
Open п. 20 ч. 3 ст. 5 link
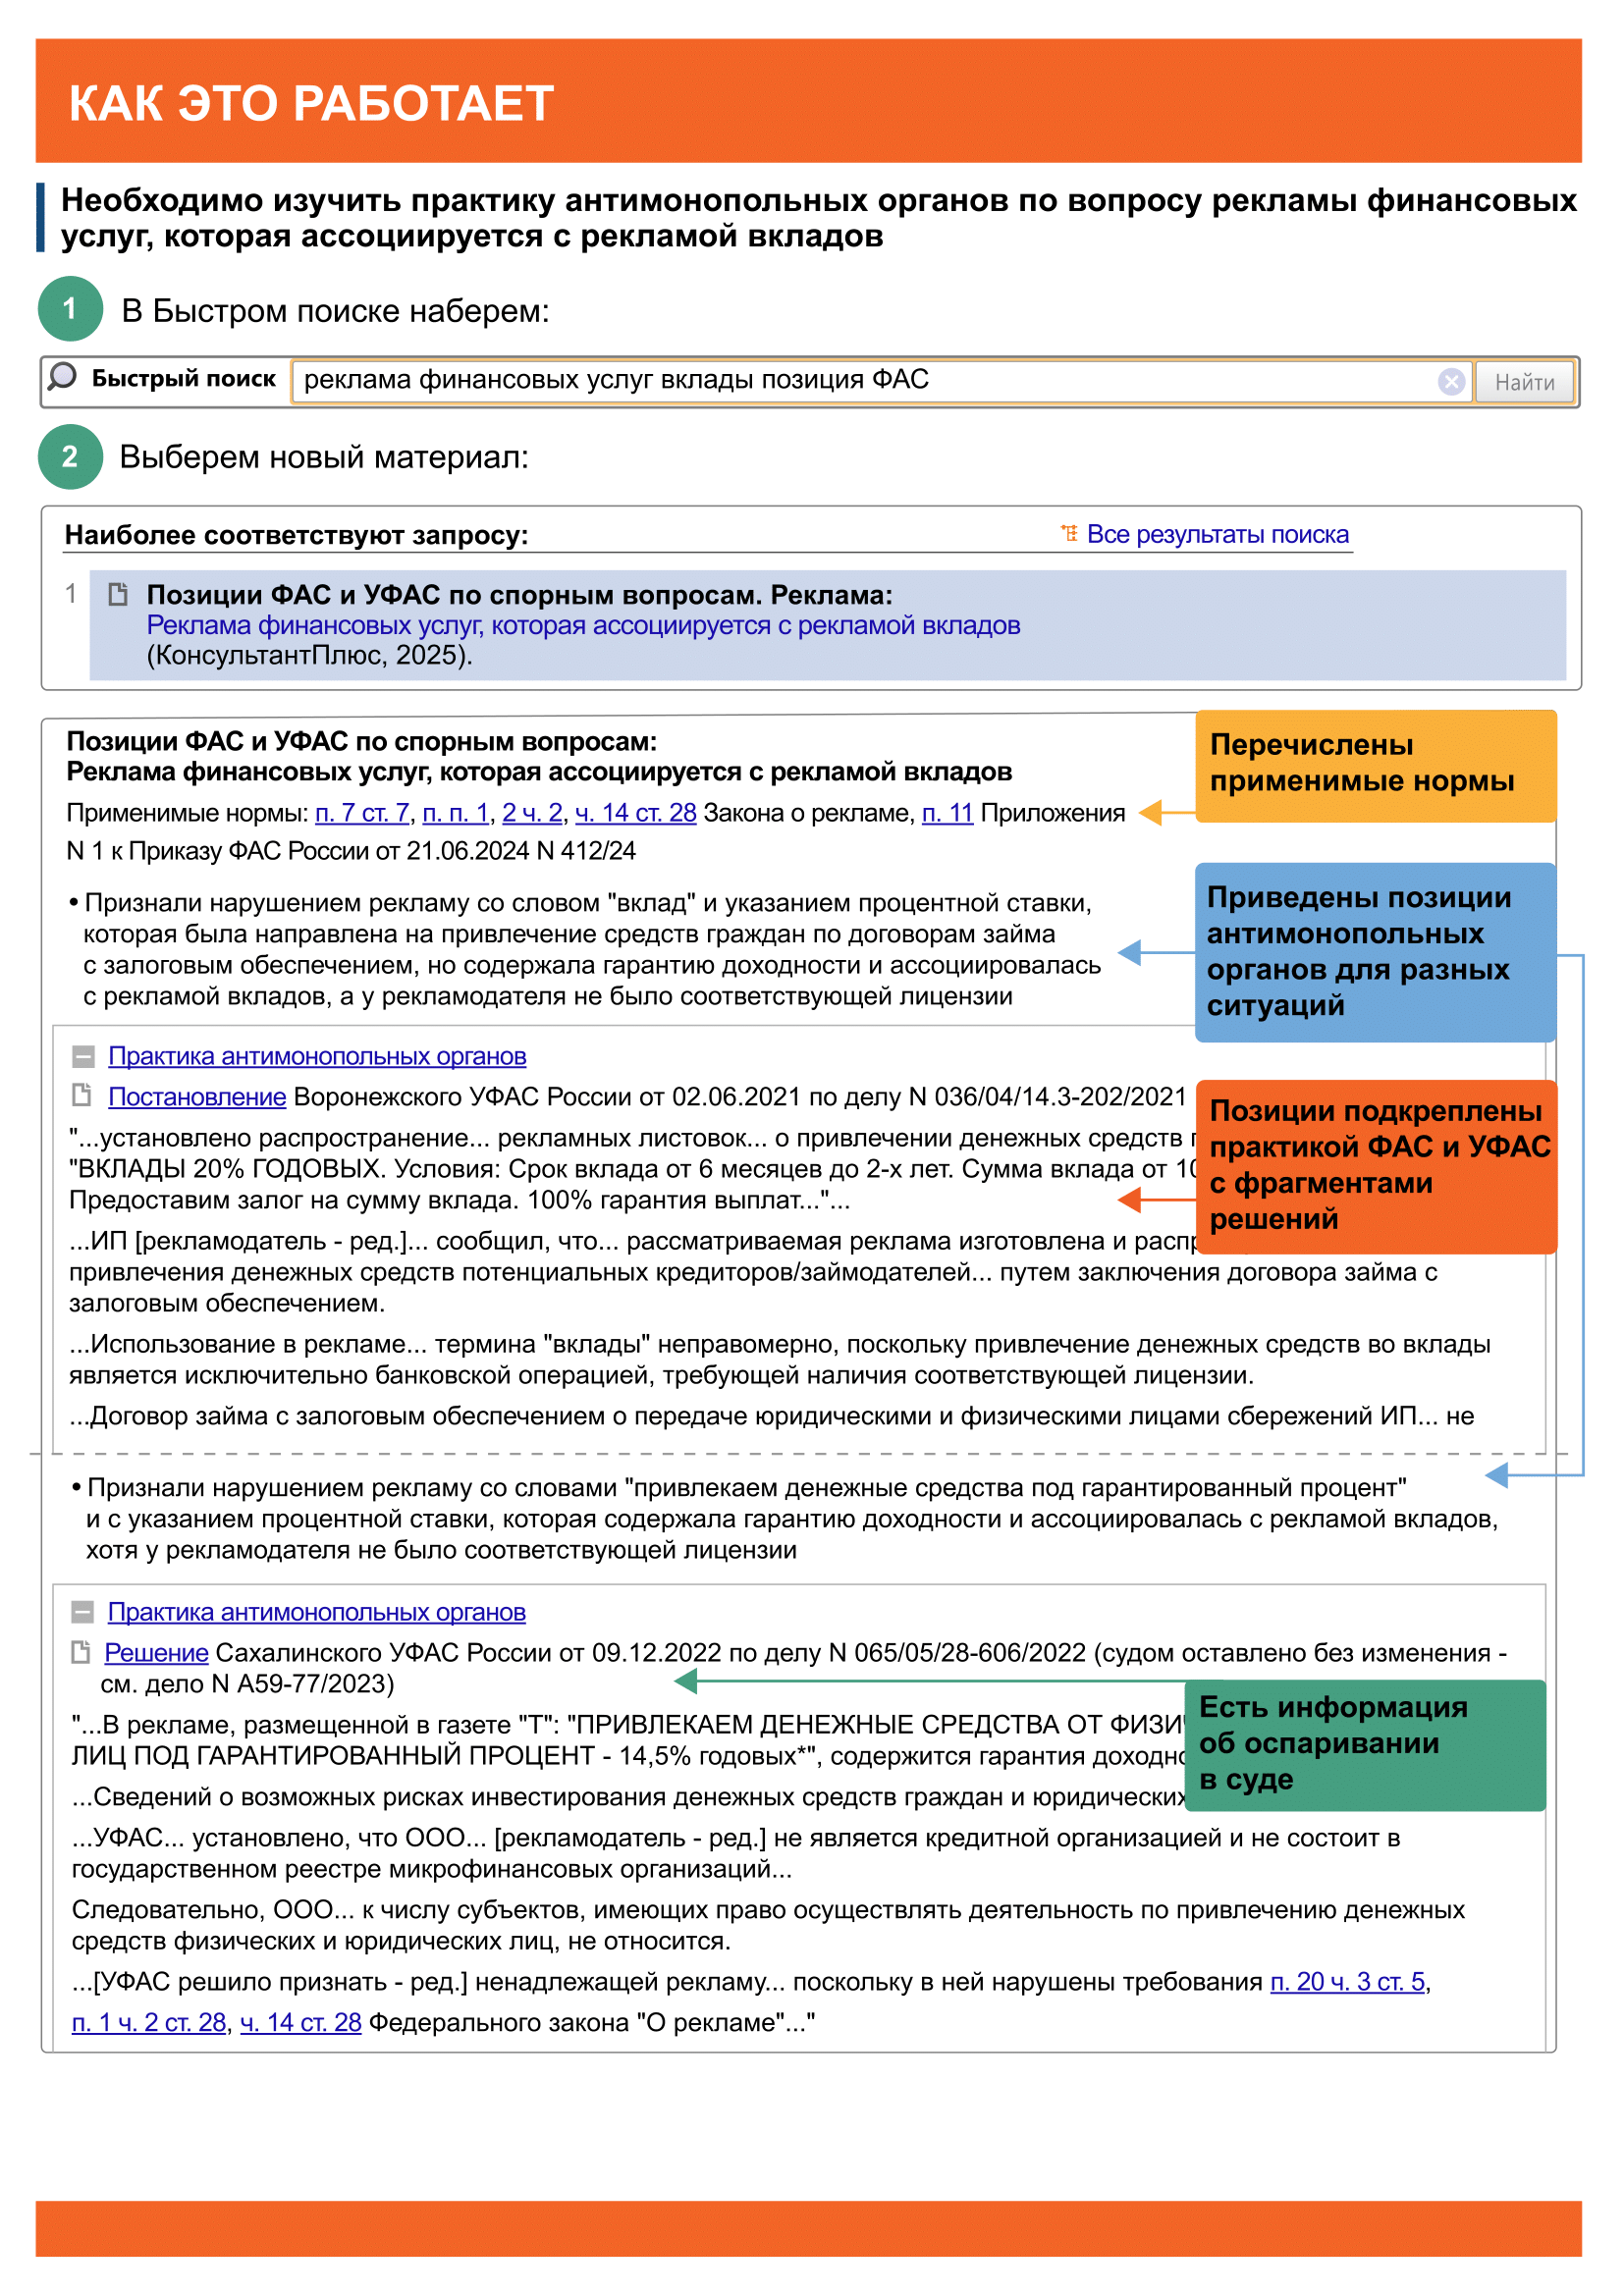[x=1347, y=1982]
